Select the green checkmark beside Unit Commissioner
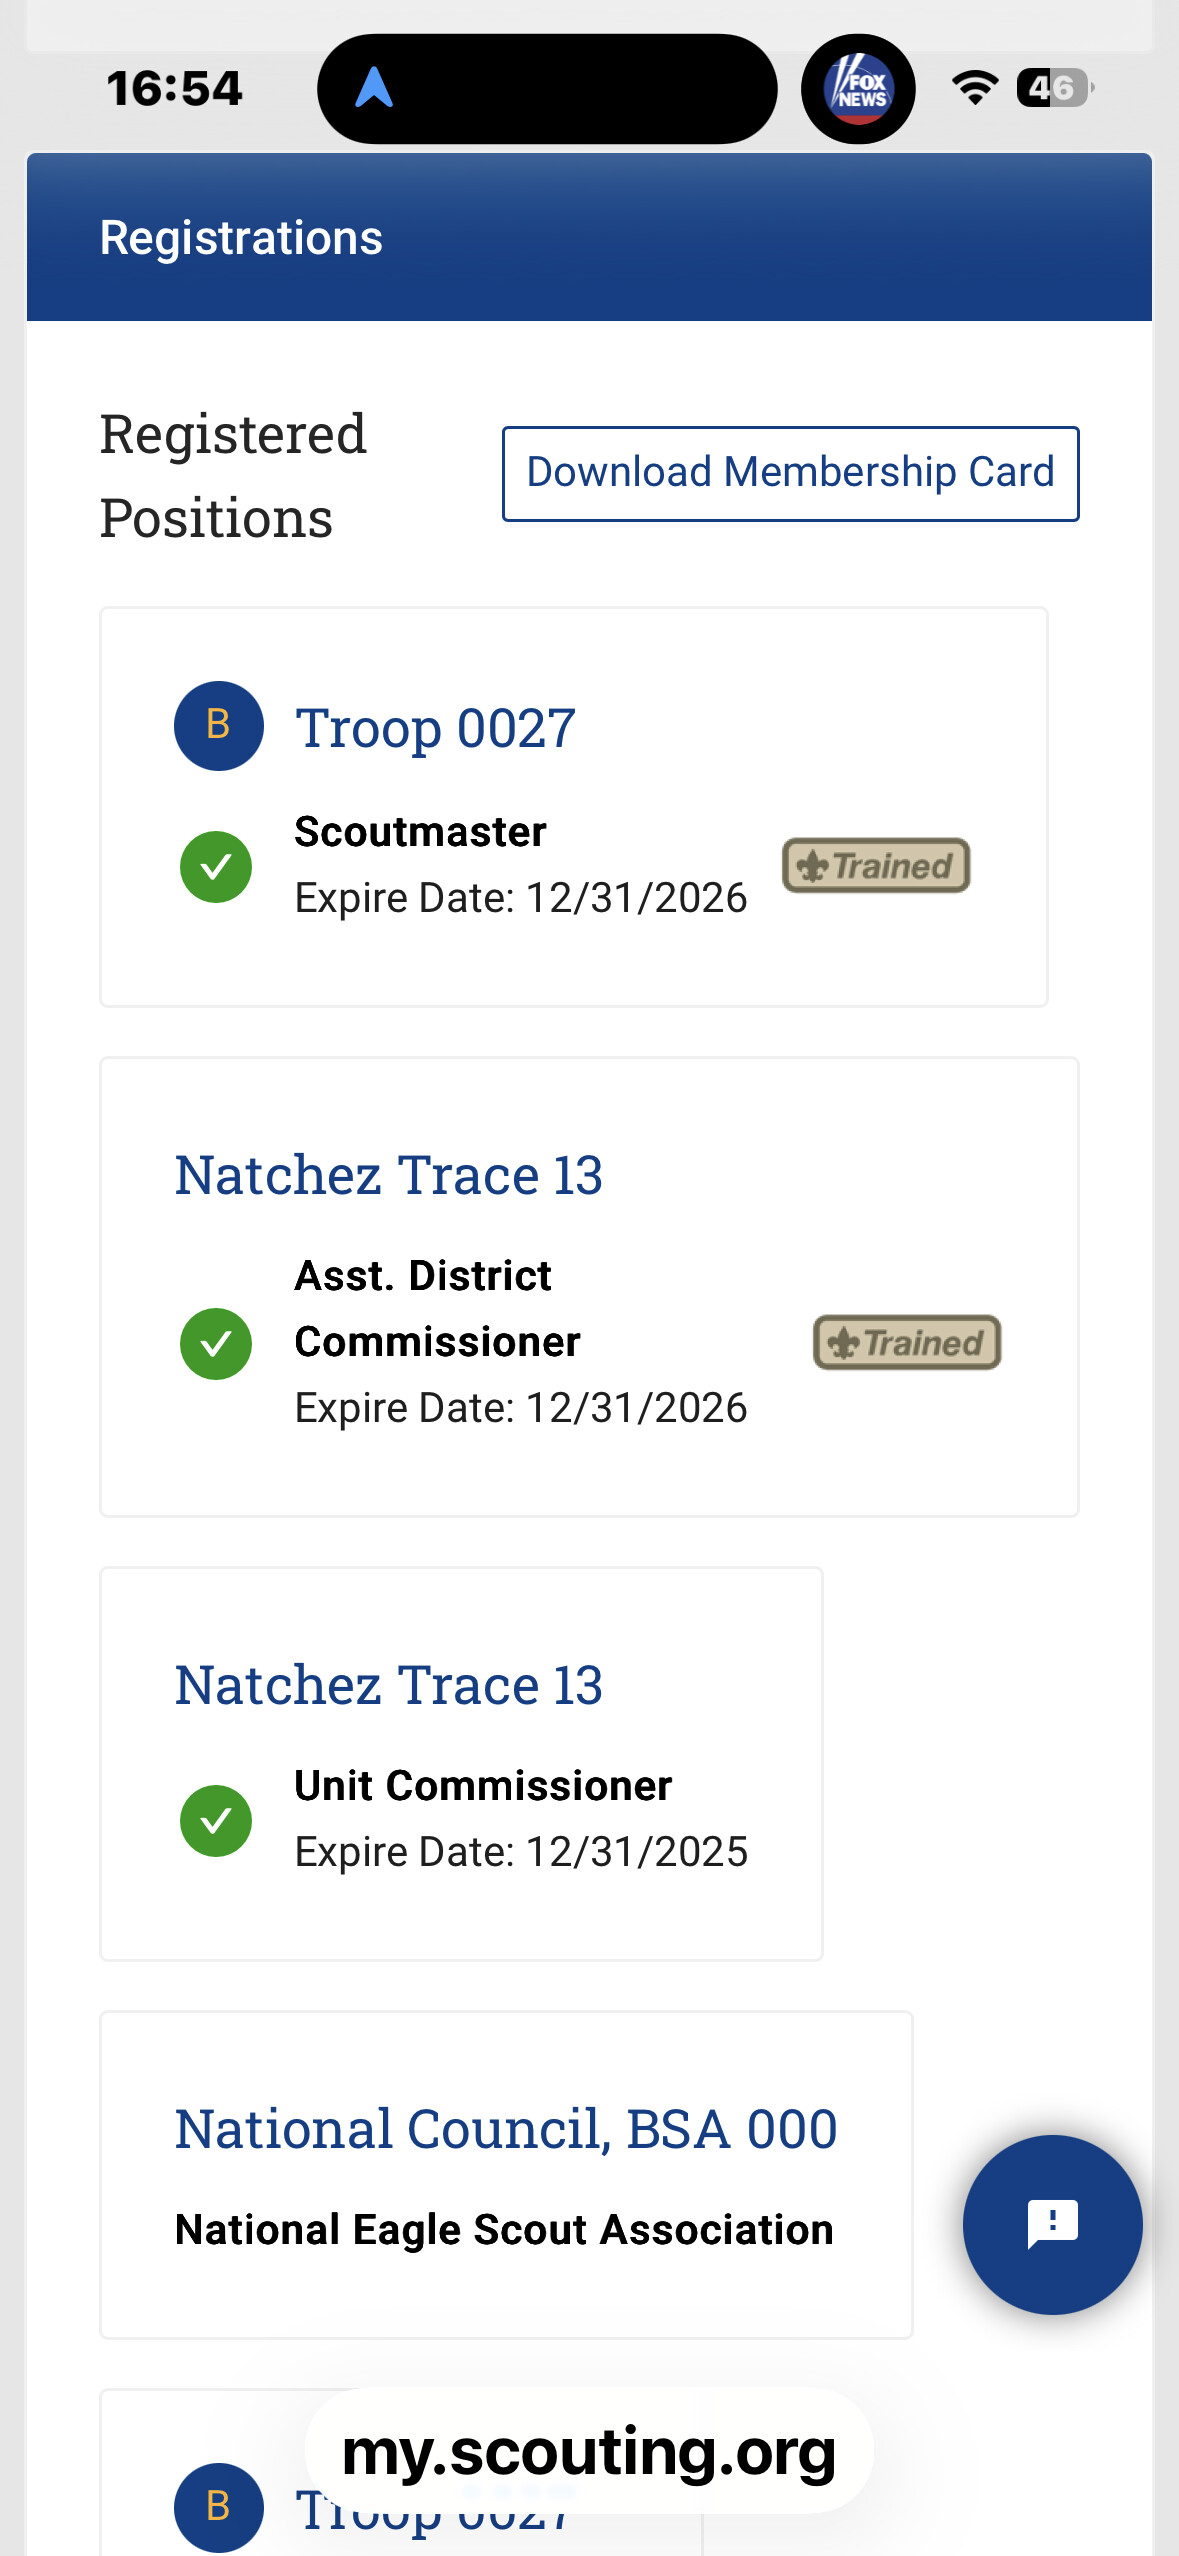 click(215, 1819)
